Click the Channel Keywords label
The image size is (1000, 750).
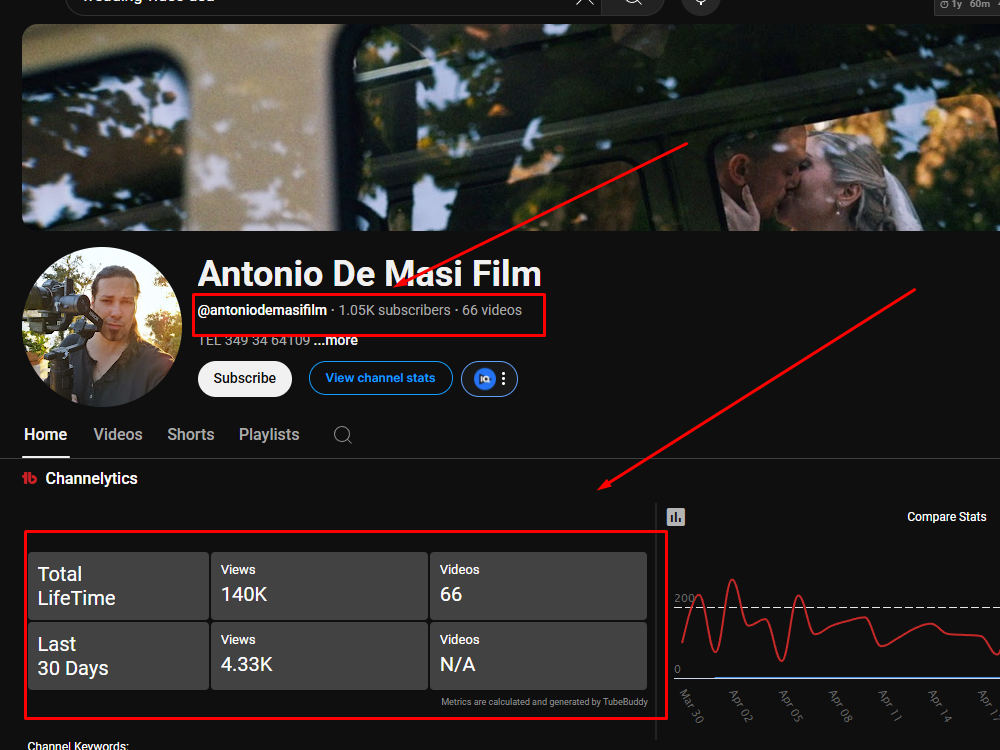(78, 745)
